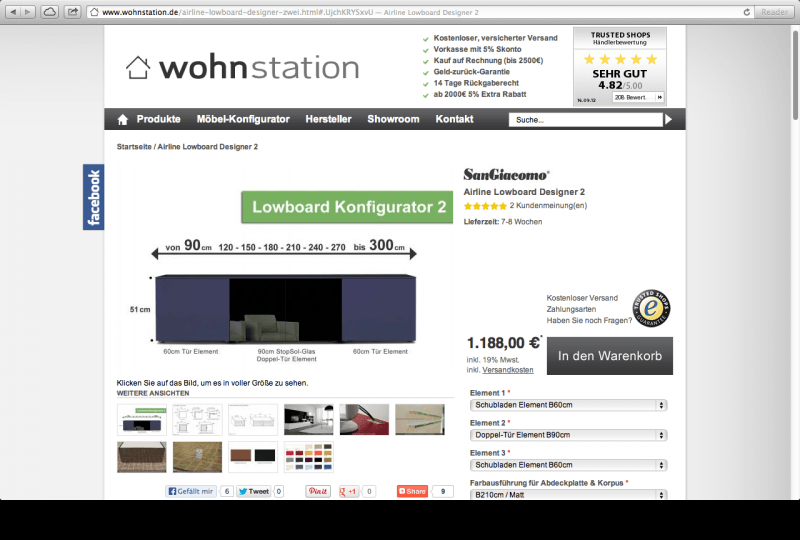Click the Google +1 button
Screen dimensions: 800x540
[x=349, y=491]
